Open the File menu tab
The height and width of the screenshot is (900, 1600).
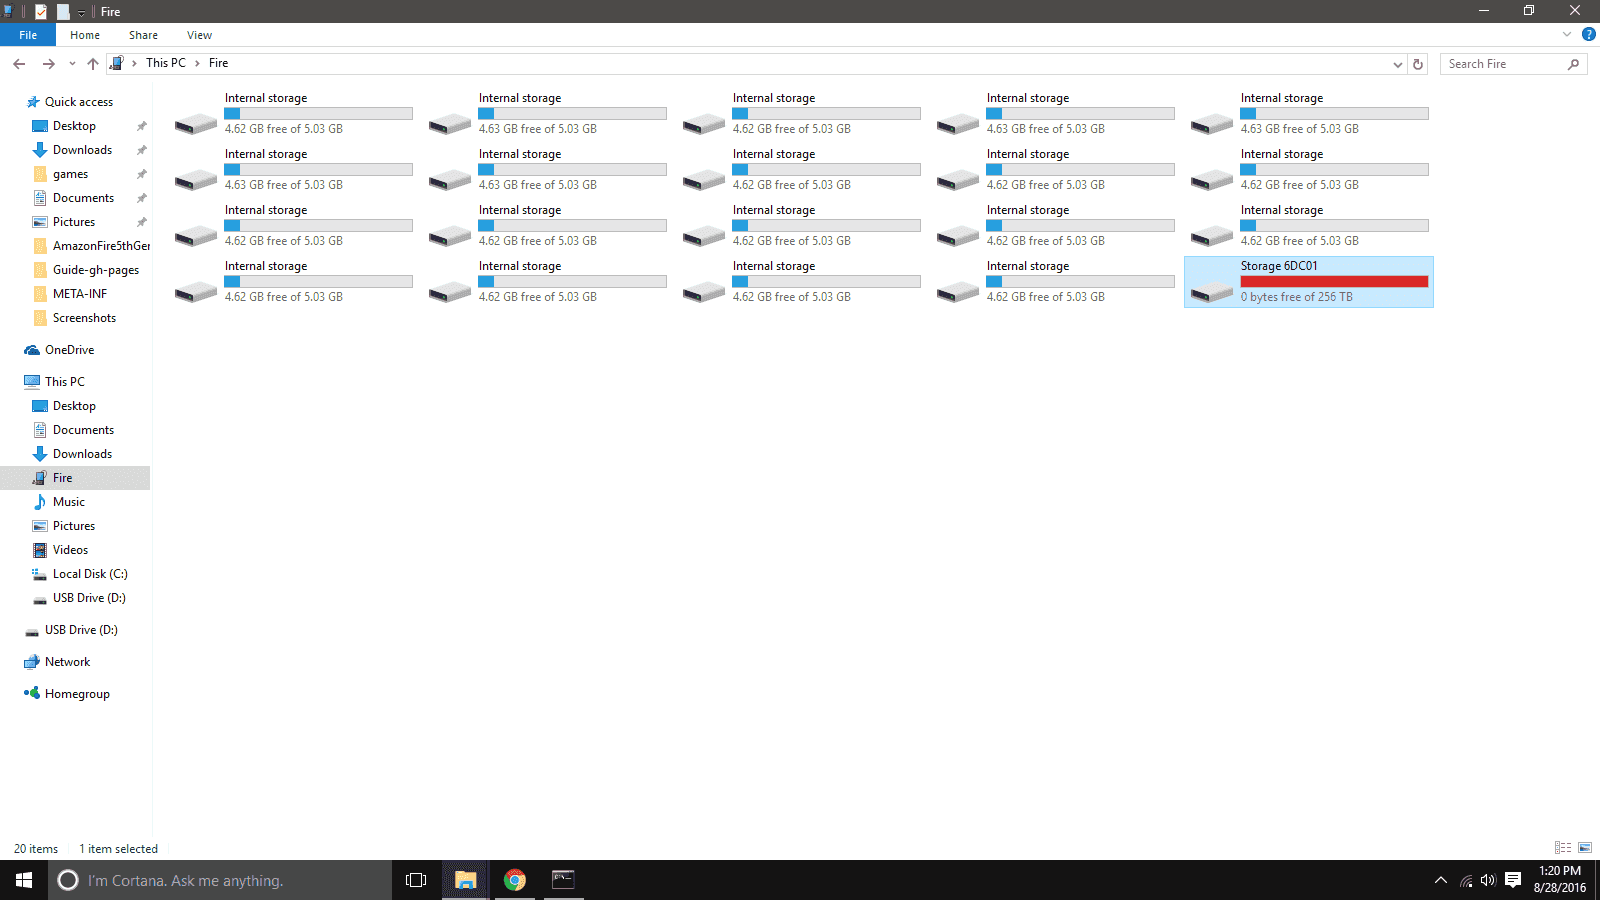click(28, 35)
